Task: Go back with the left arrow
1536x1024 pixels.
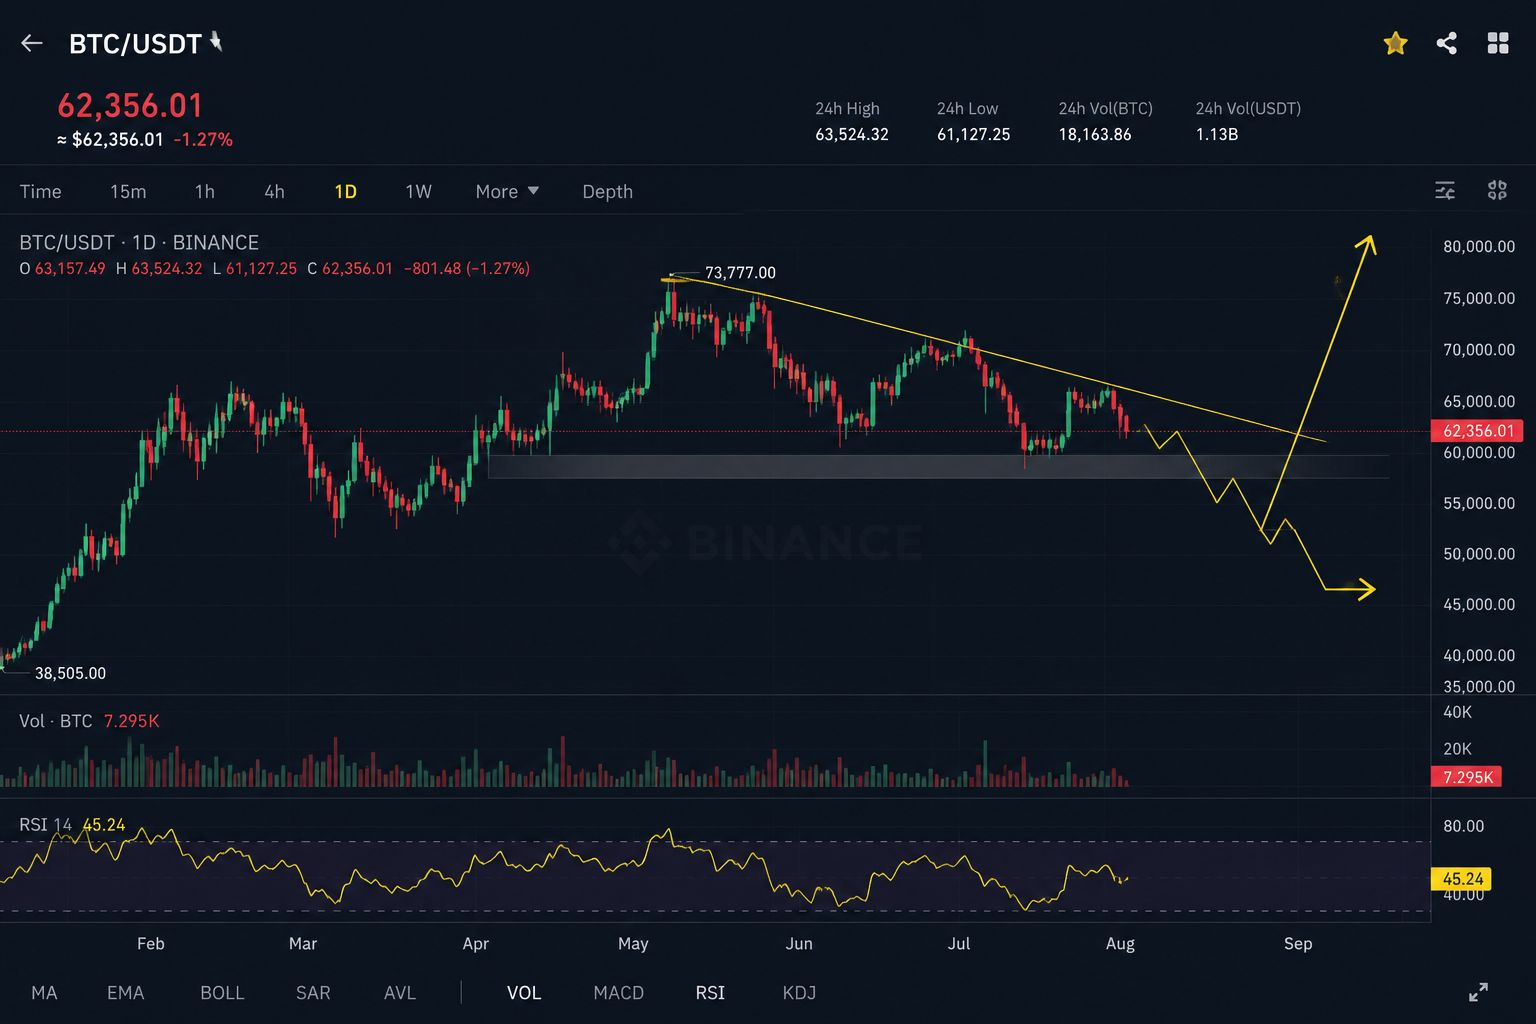Action: (32, 43)
